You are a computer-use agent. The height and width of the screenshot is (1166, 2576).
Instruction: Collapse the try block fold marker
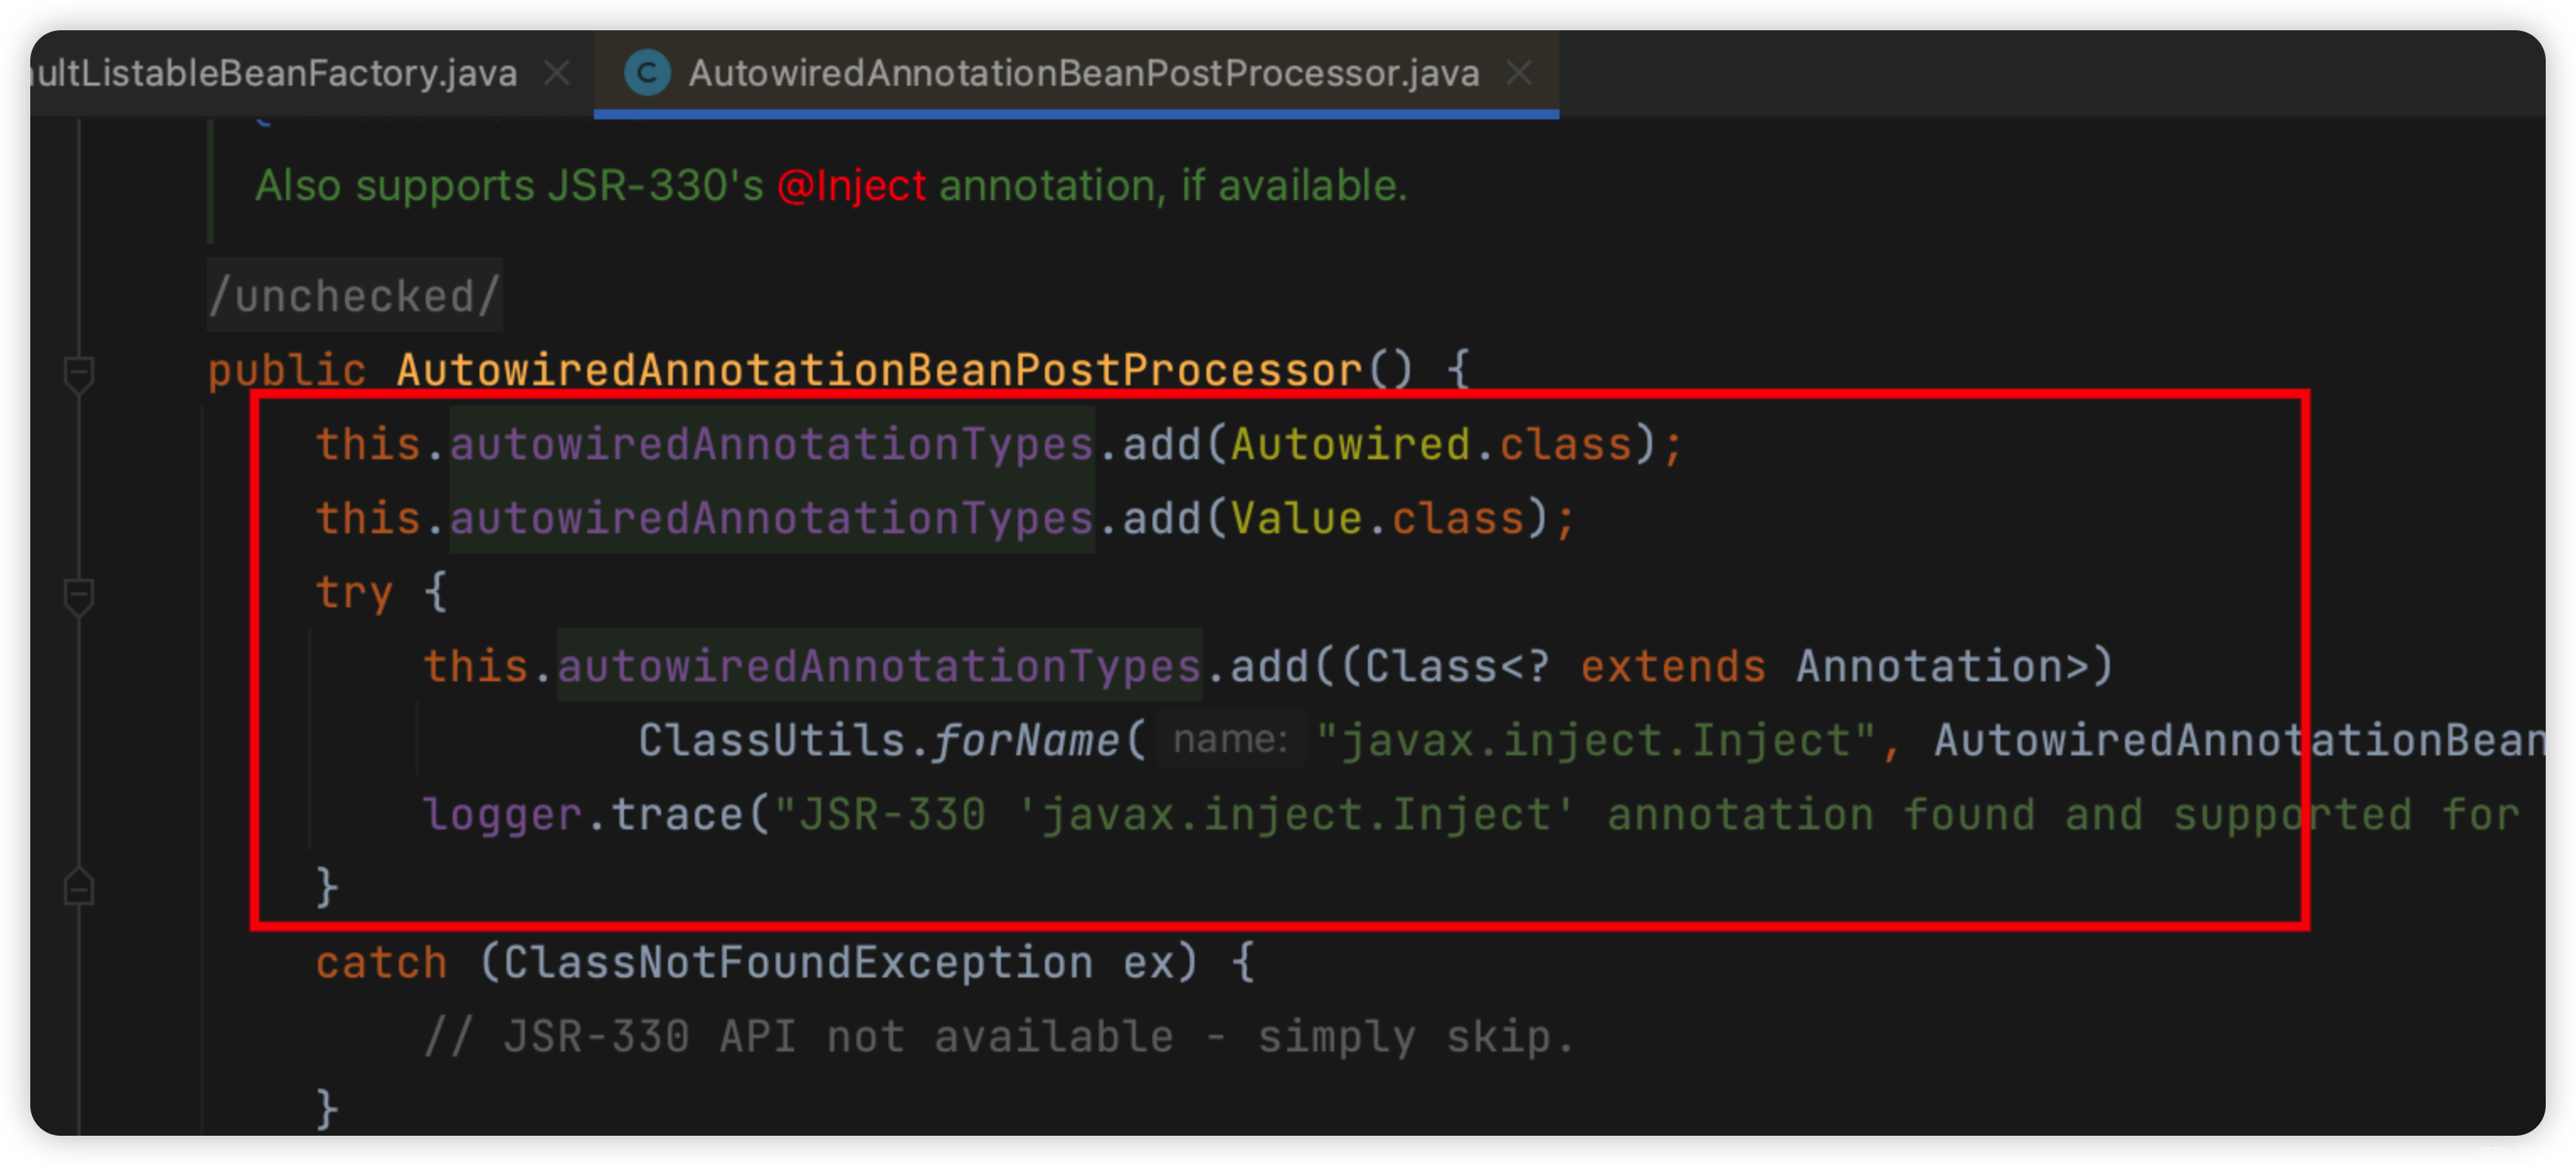[x=79, y=596]
